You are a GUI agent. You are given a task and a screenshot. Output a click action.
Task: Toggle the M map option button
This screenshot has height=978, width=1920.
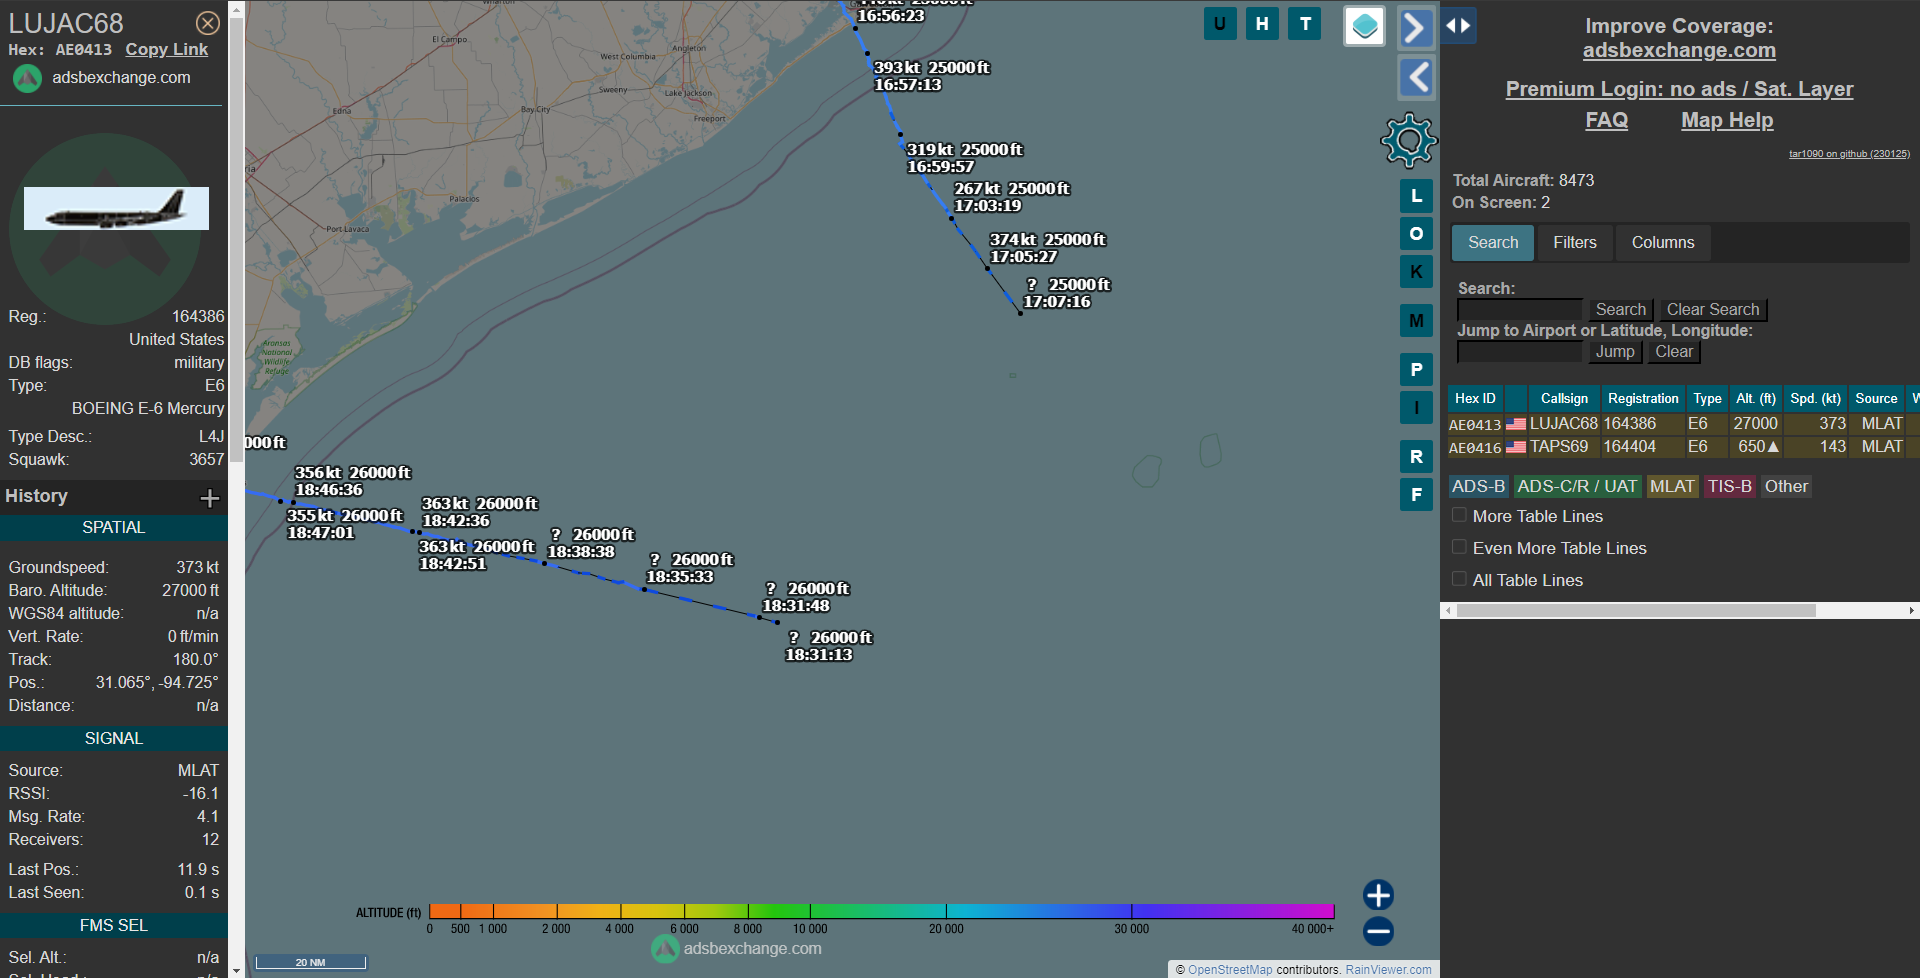[x=1416, y=321]
